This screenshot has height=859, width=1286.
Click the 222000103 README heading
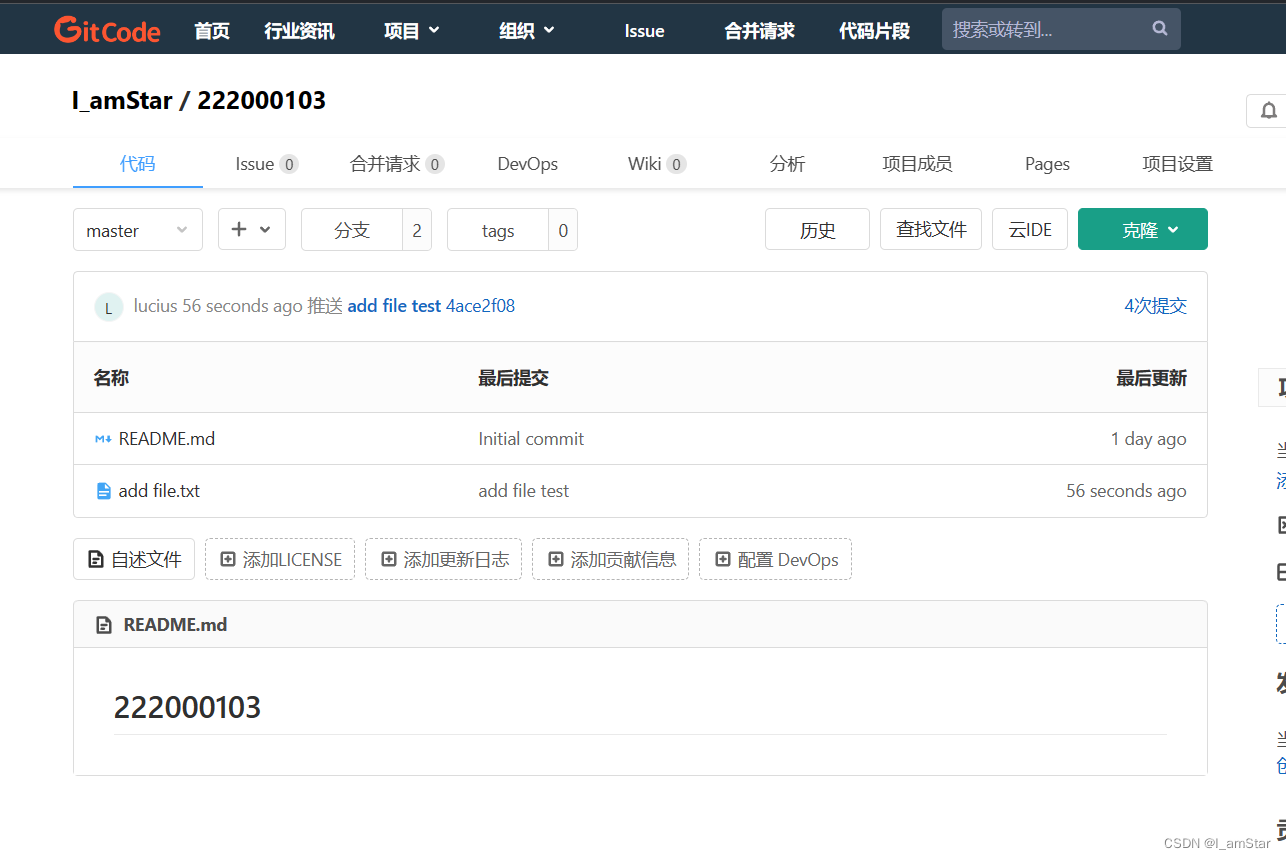pyautogui.click(x=187, y=707)
